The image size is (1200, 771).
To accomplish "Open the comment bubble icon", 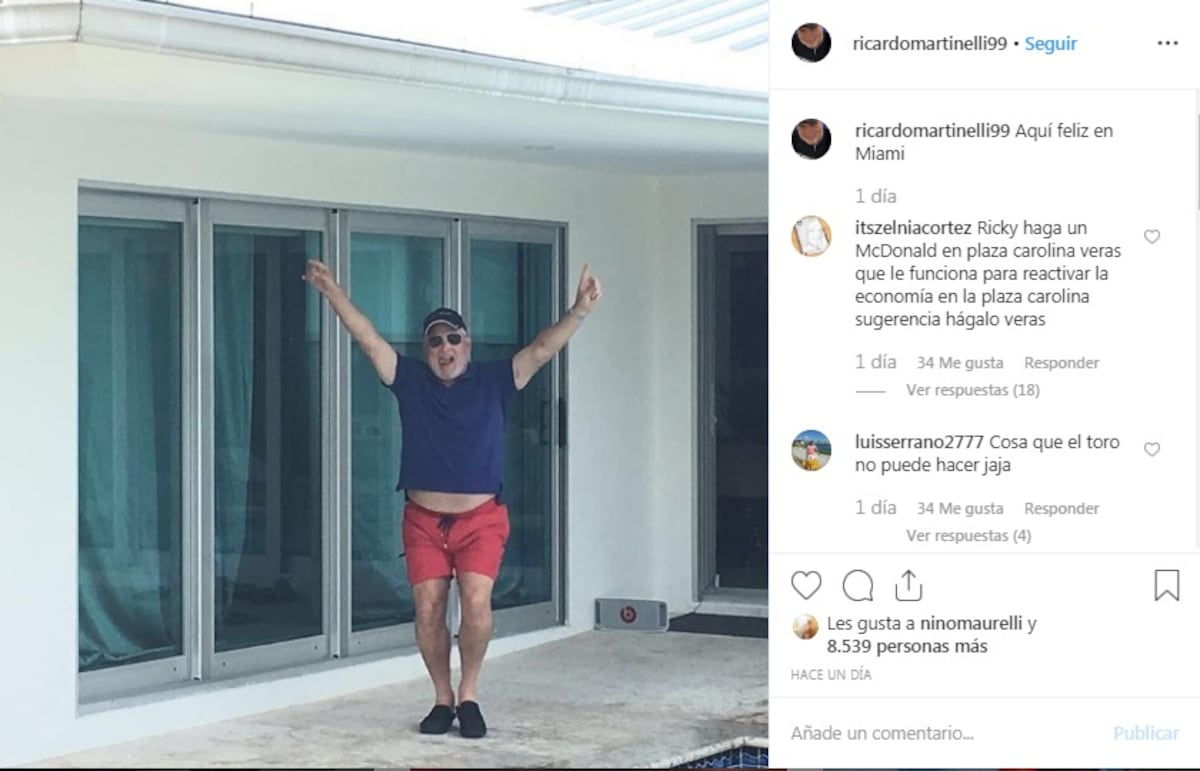I will (858, 585).
